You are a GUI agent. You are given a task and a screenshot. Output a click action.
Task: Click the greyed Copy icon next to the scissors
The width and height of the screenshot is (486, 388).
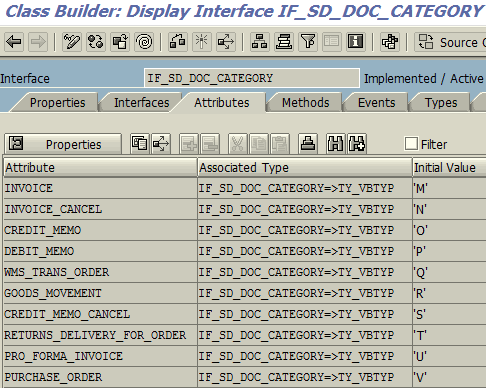tap(259, 144)
